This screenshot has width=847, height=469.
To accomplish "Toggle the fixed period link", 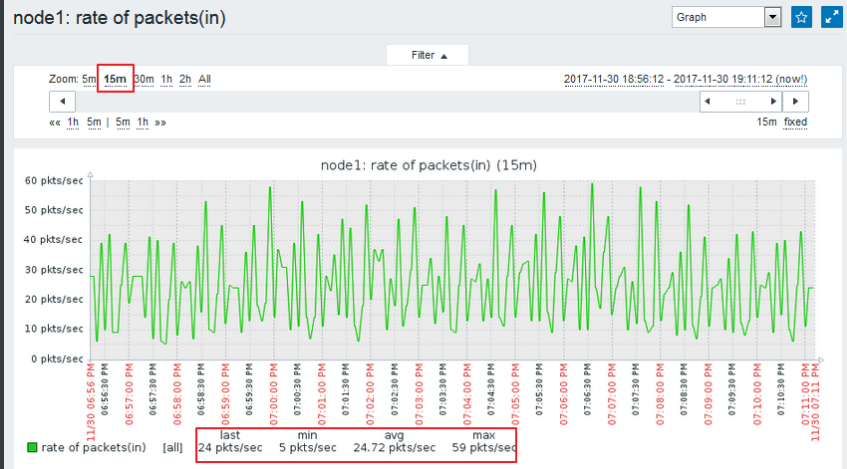I will click(796, 122).
